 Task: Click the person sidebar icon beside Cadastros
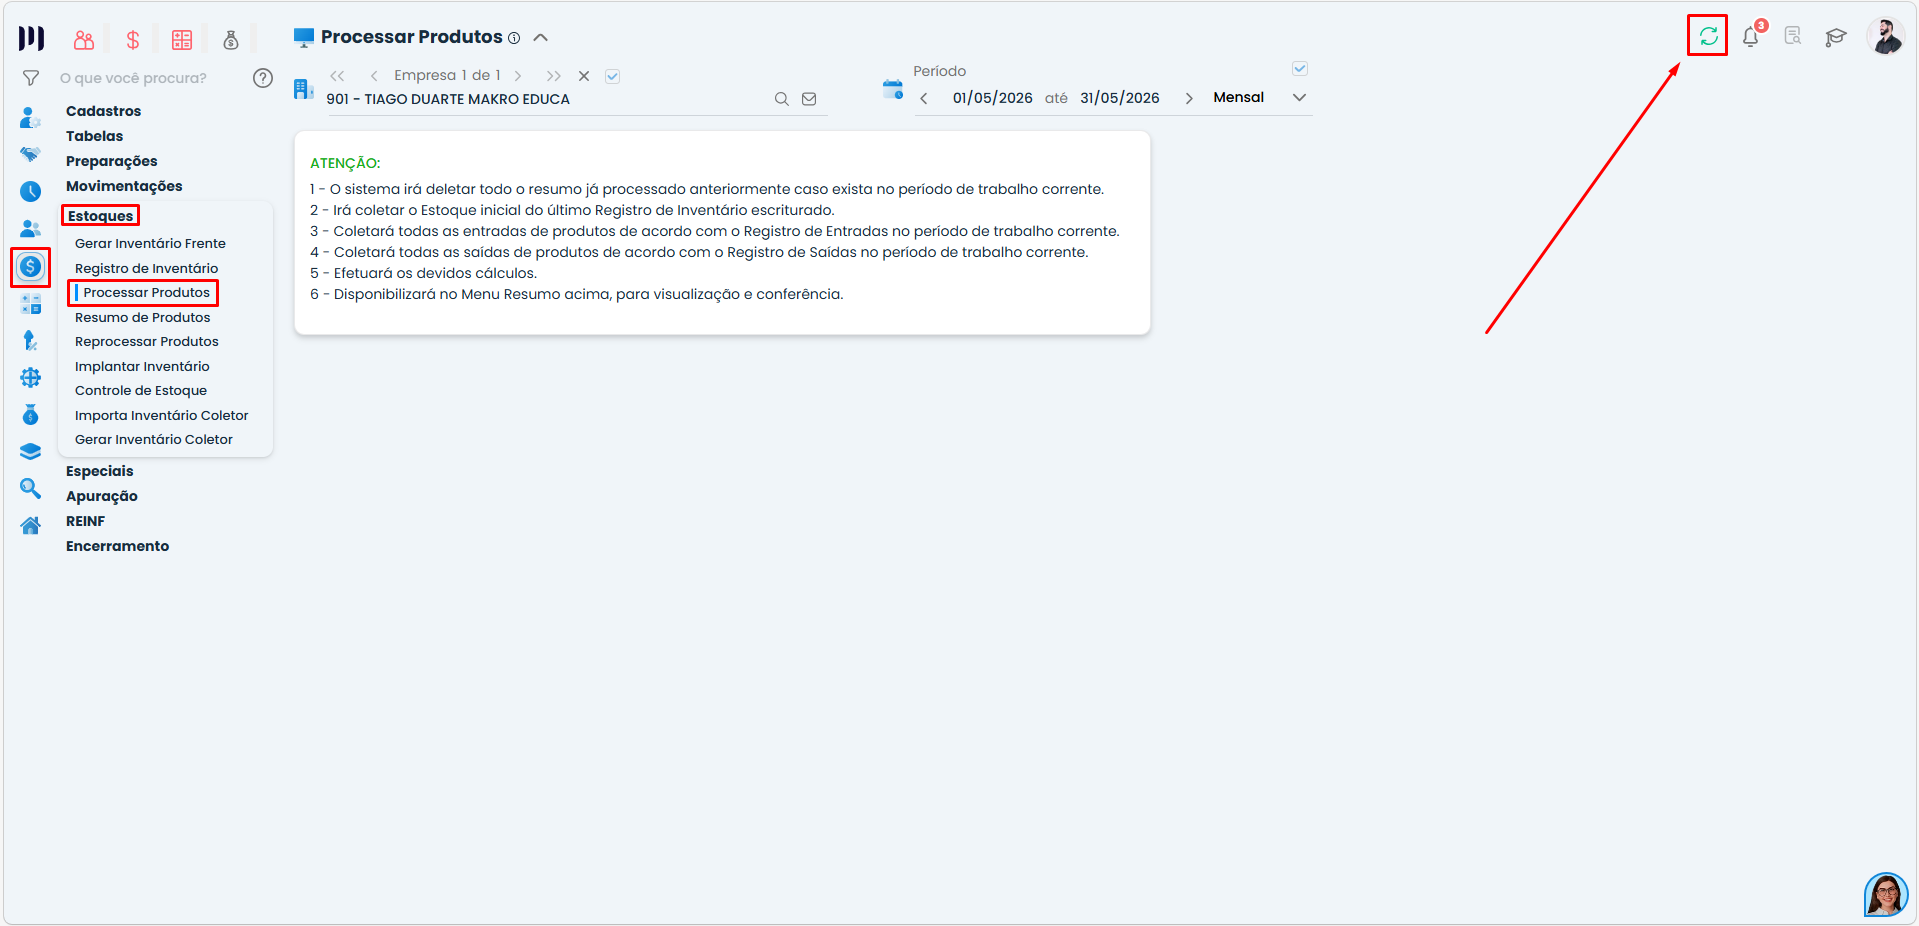pos(30,118)
